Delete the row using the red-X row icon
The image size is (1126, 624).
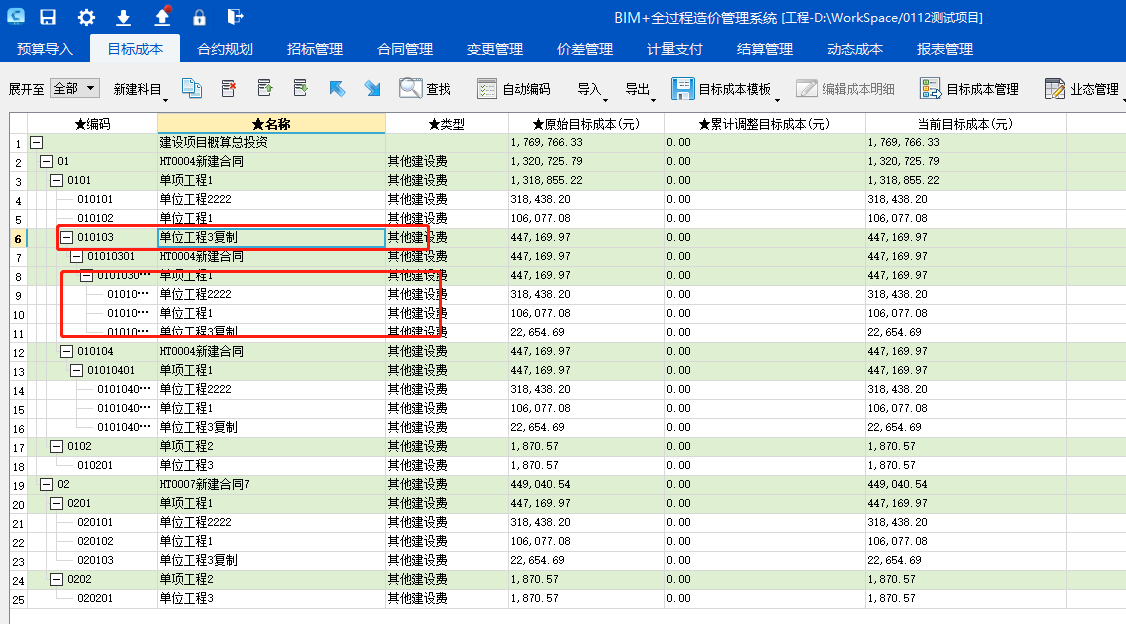229,88
